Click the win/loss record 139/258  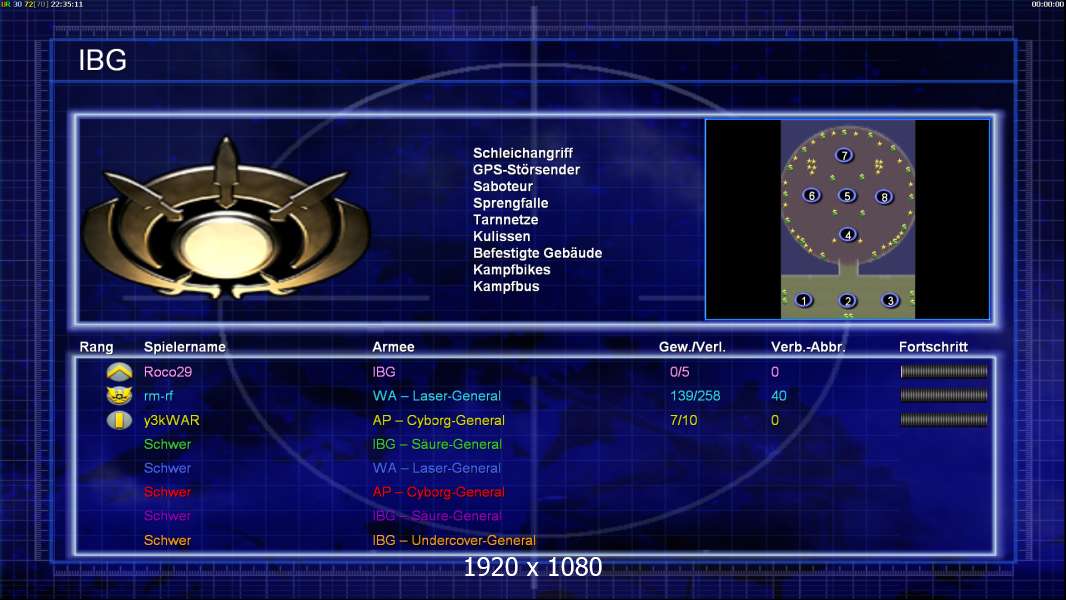(695, 395)
